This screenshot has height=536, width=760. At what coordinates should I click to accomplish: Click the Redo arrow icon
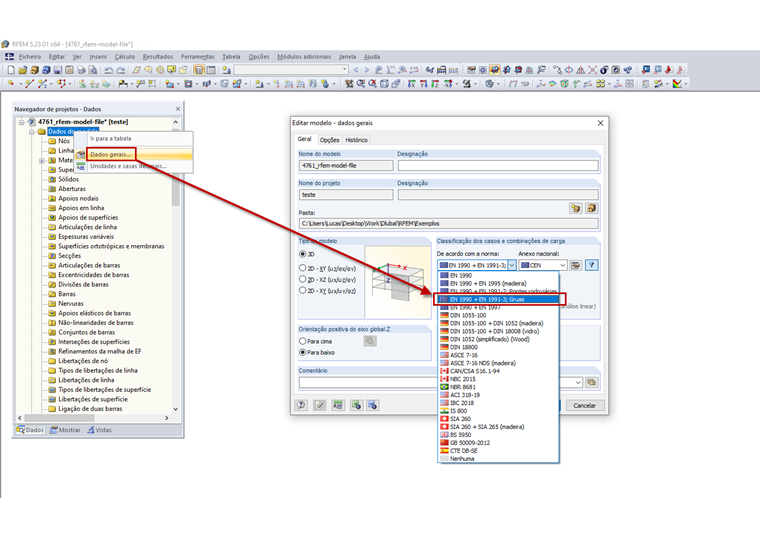point(121,70)
